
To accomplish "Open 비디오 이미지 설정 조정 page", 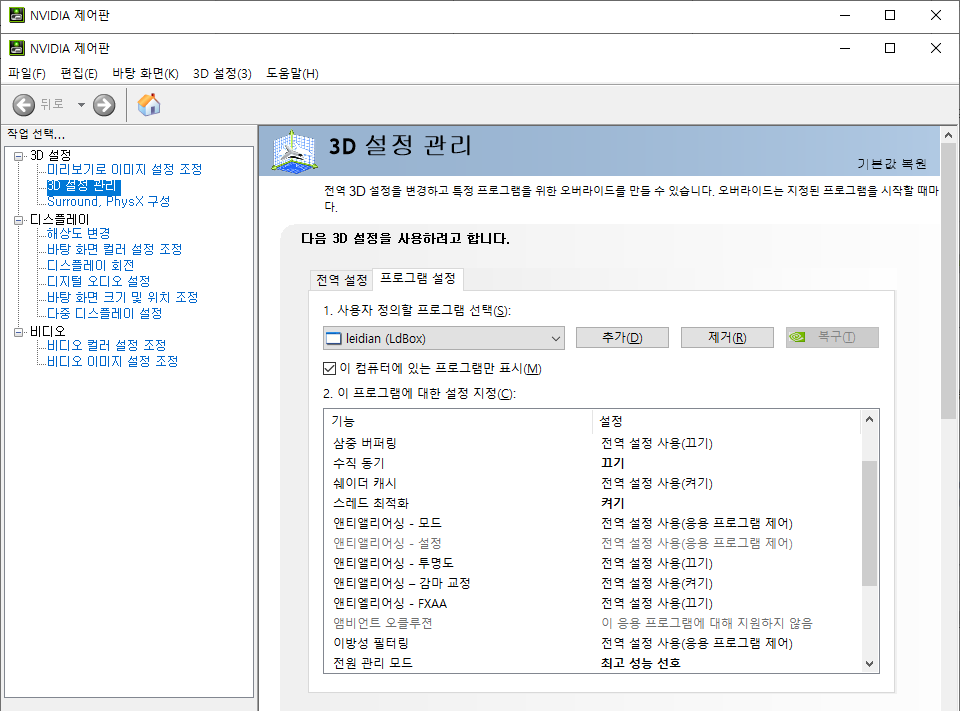I will [113, 361].
